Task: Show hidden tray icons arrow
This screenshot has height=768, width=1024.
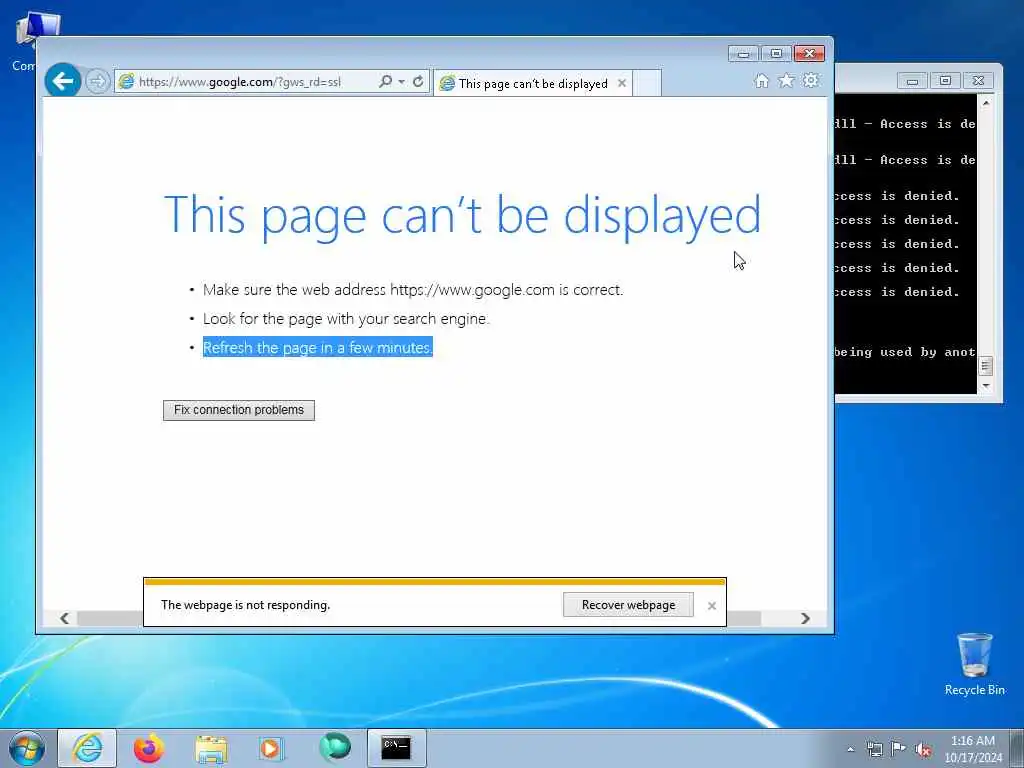Action: (x=850, y=750)
